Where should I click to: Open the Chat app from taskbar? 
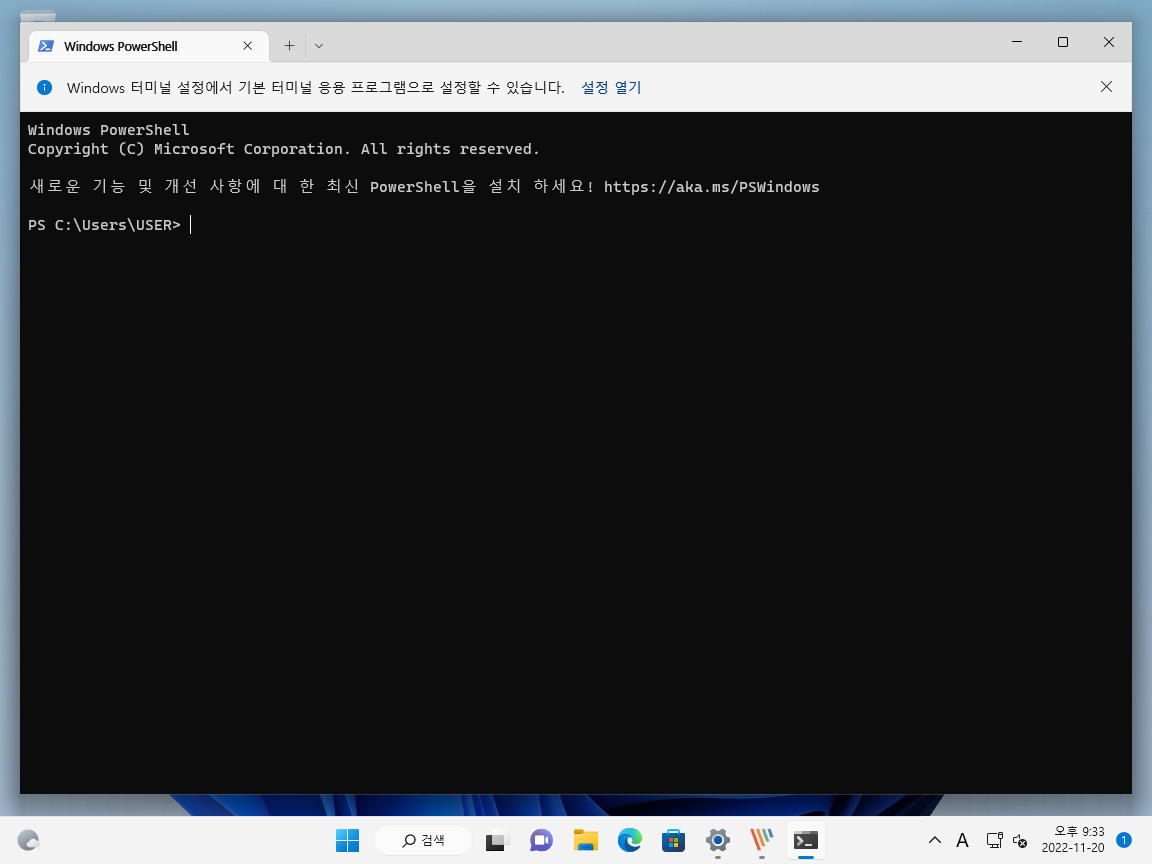(x=541, y=840)
